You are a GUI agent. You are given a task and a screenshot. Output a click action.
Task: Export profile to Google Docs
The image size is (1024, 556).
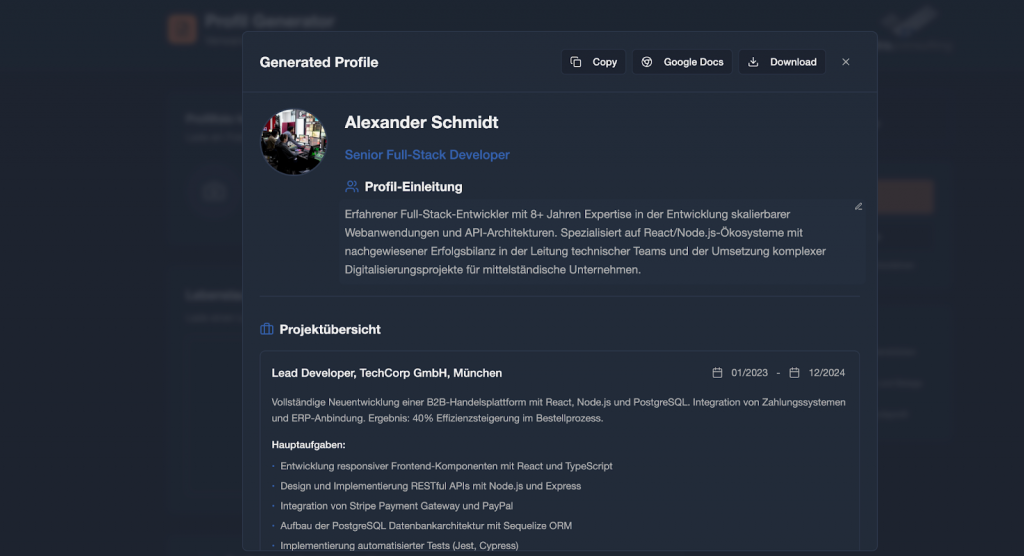(683, 62)
